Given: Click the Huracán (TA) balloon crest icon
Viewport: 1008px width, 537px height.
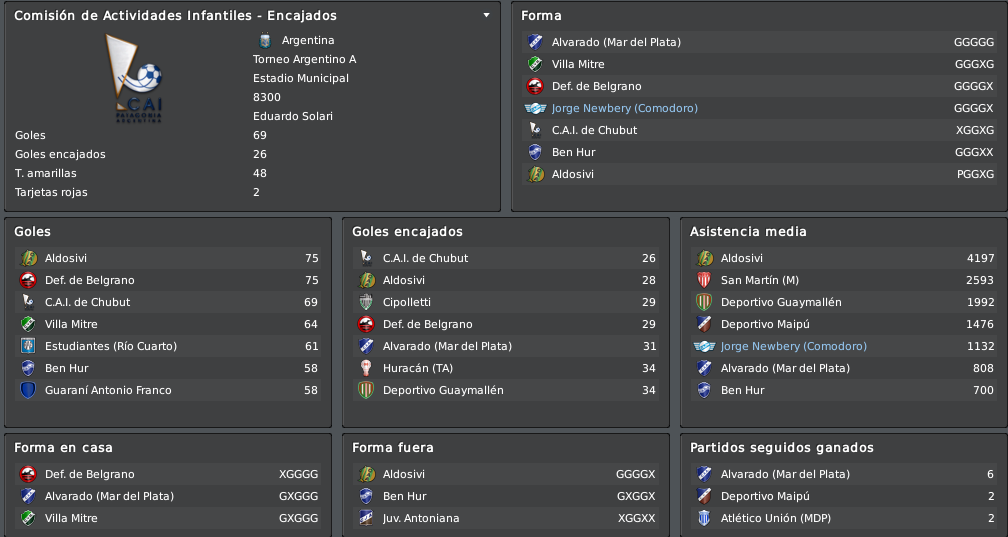Looking at the screenshot, I should click(x=366, y=368).
